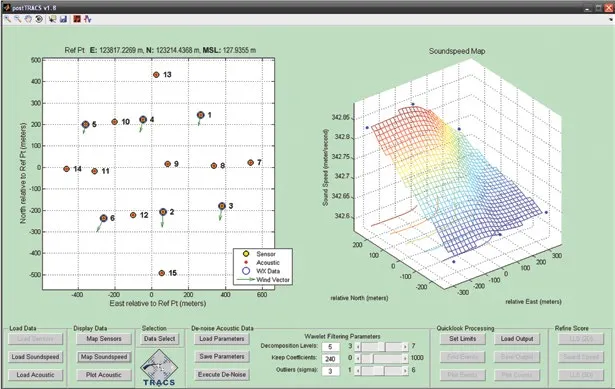Run Execute De-Noise

tap(222, 374)
